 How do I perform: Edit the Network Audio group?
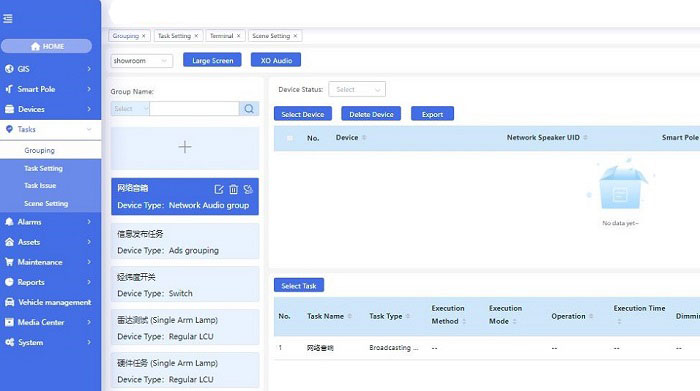[219, 189]
